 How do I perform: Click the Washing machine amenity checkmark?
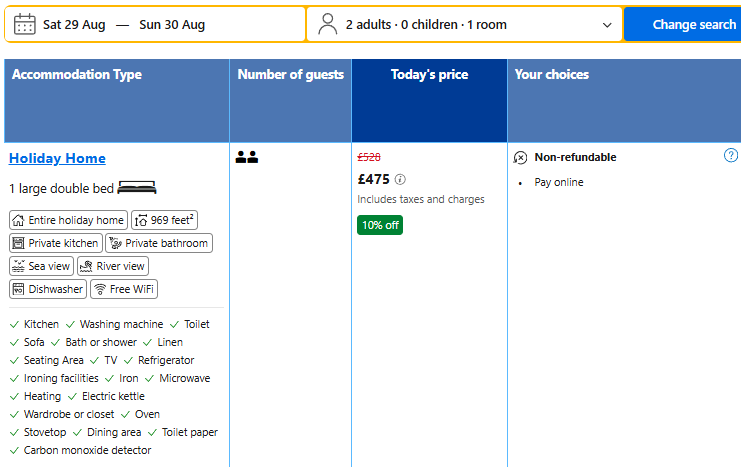pyautogui.click(x=70, y=324)
